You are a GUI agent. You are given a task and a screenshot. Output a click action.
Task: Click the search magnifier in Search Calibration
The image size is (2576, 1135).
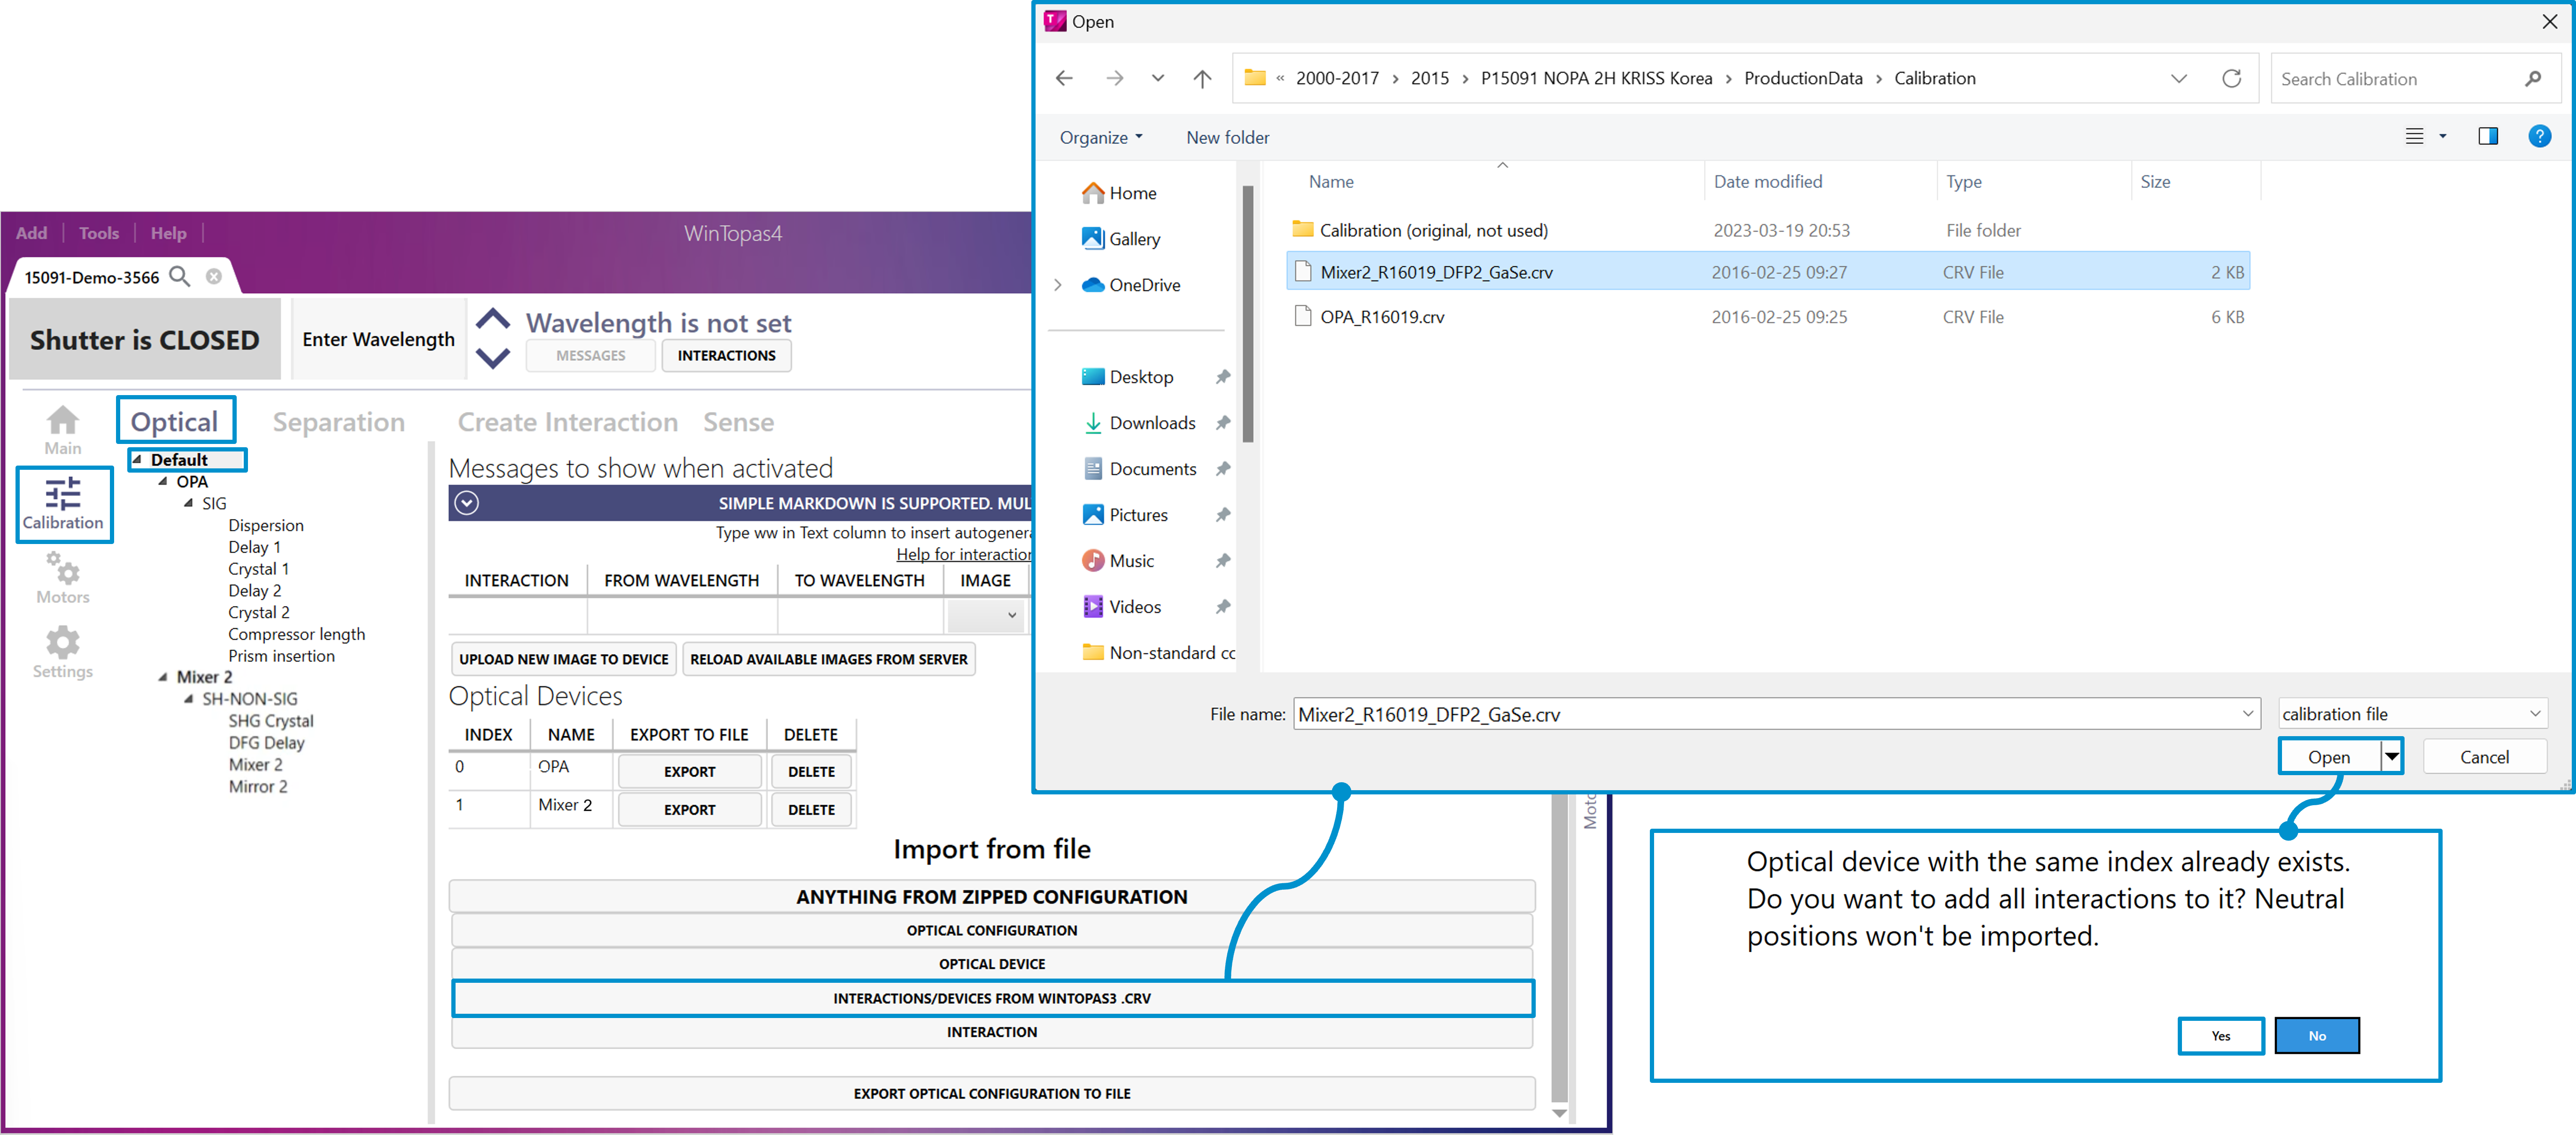(x=2533, y=78)
